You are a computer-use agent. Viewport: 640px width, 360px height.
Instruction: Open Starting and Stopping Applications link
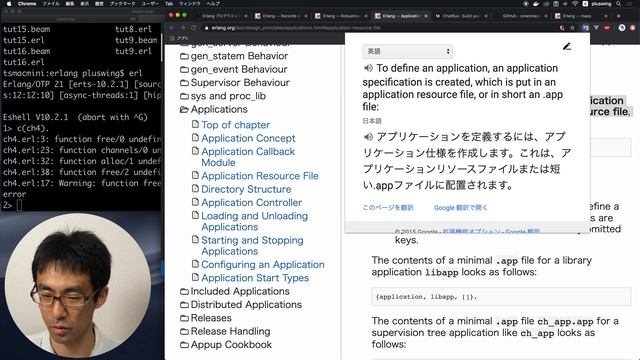click(252, 246)
